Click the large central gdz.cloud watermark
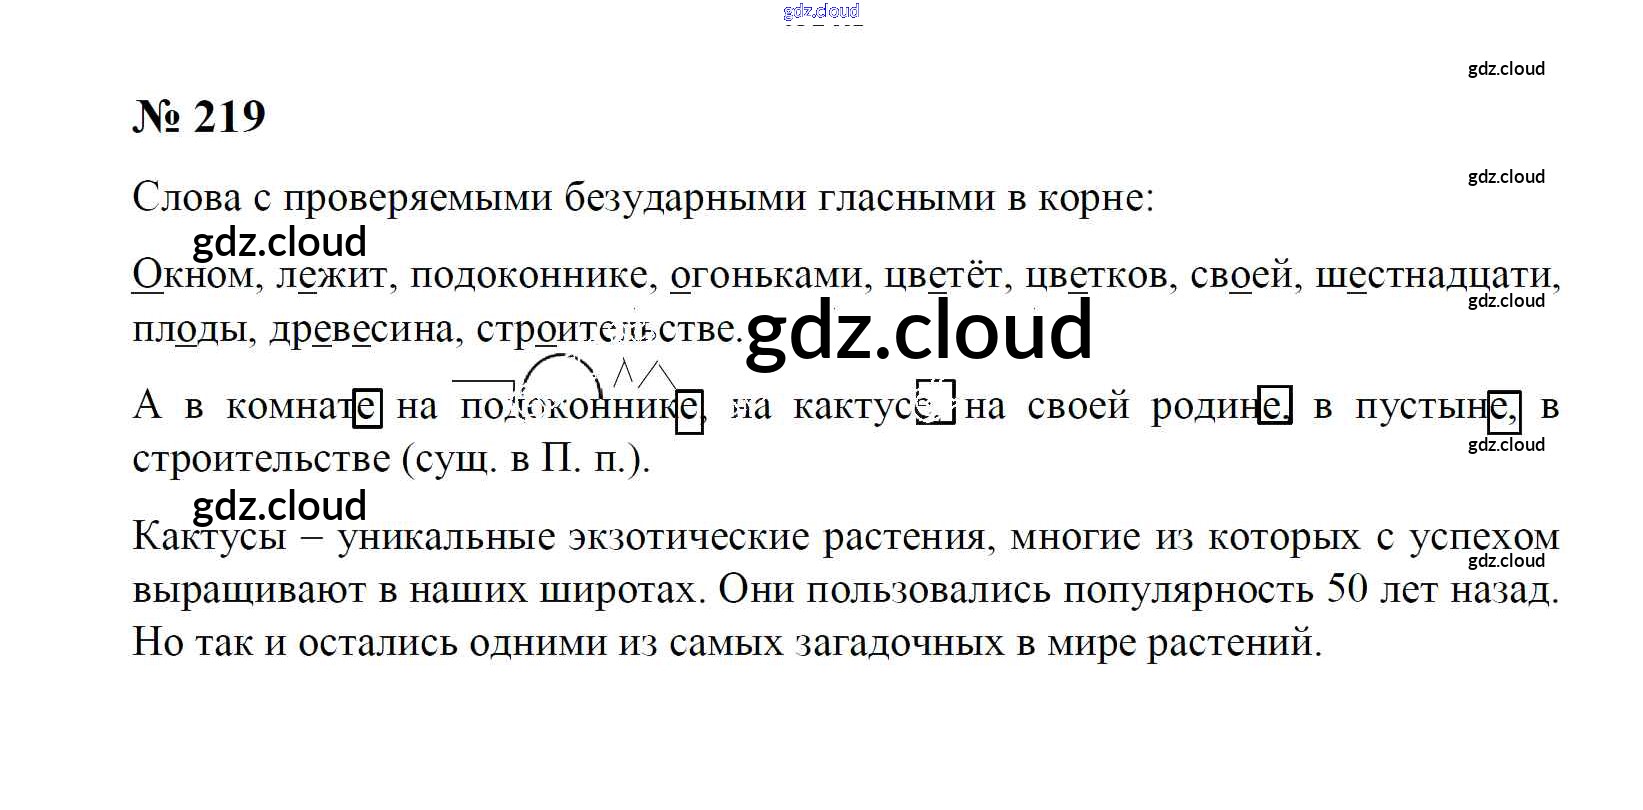1643x810 pixels. point(918,331)
